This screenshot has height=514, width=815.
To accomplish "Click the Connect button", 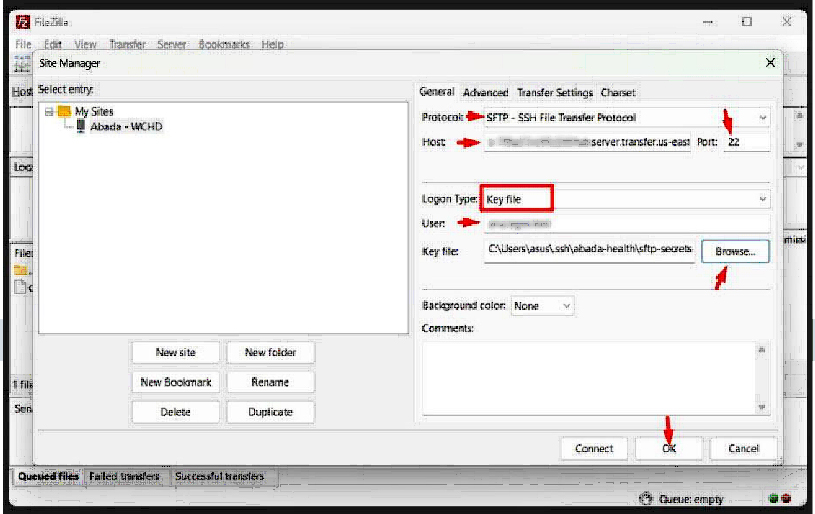I will pyautogui.click(x=594, y=449).
